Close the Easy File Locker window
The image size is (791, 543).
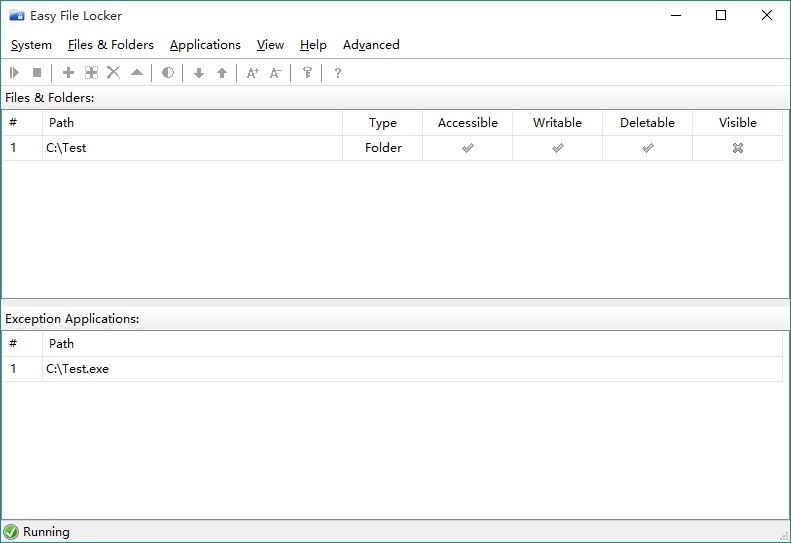pos(767,15)
